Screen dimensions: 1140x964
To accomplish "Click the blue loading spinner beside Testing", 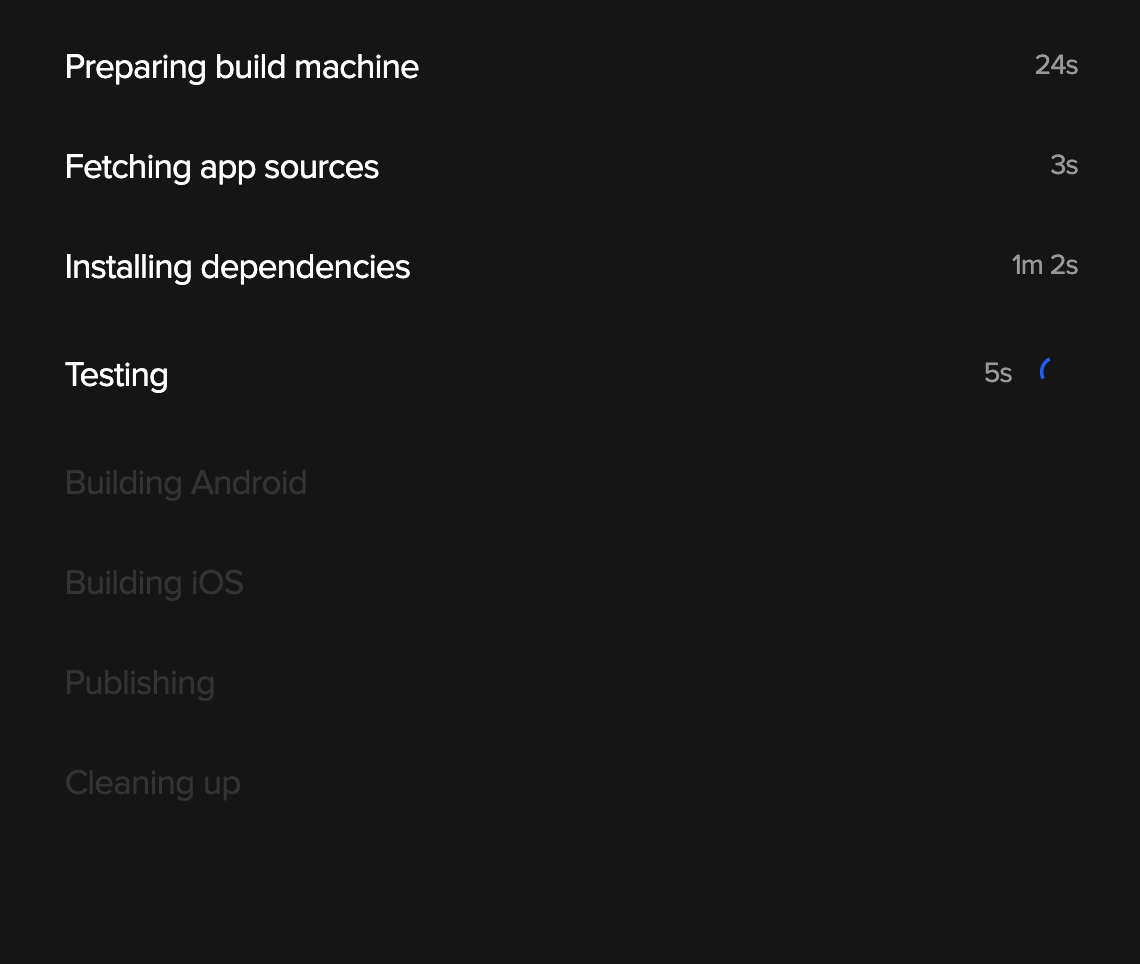I will (x=1048, y=371).
